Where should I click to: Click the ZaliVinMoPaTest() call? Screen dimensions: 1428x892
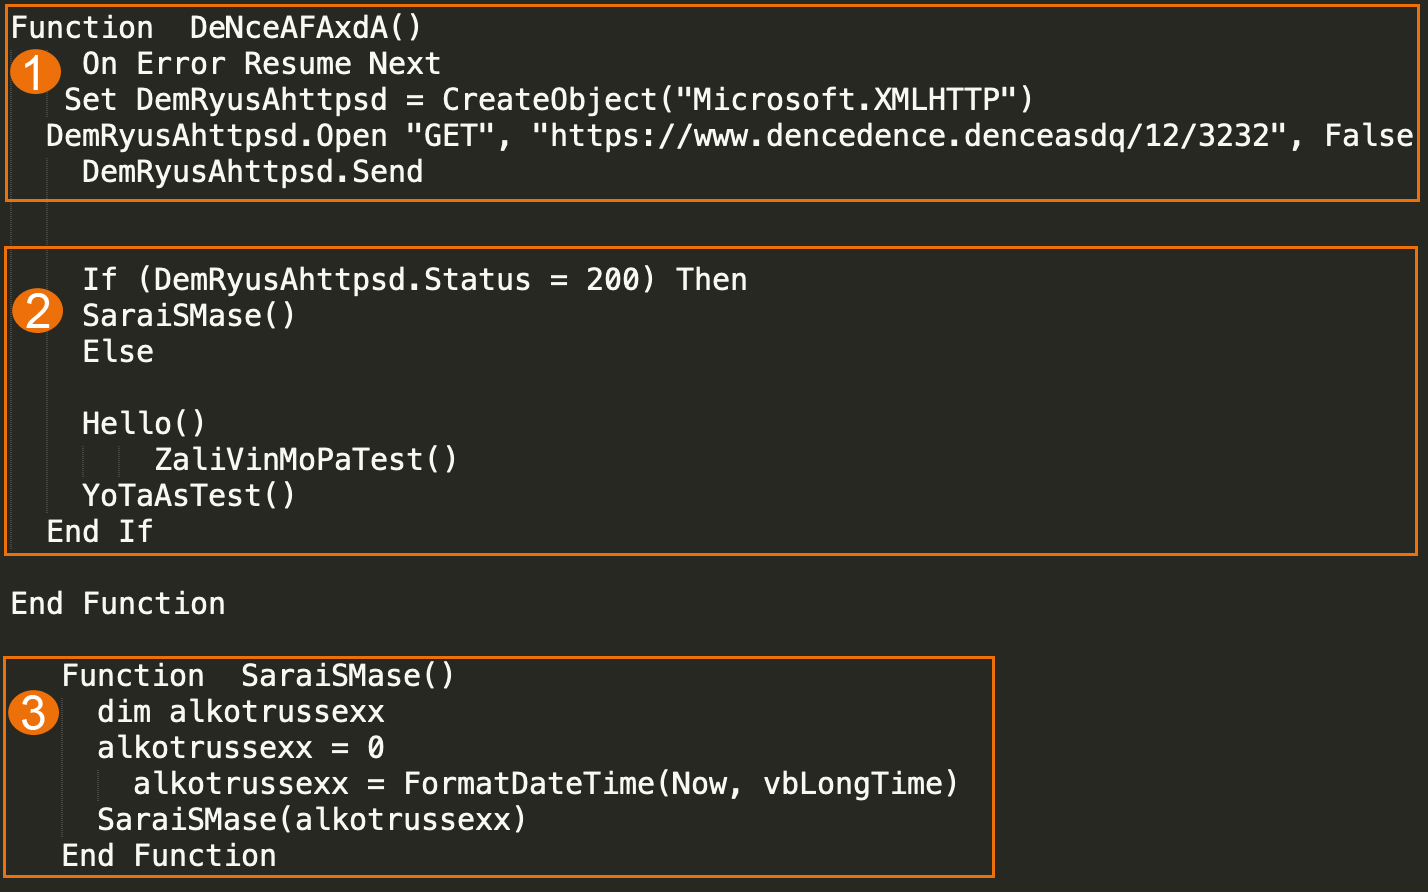306,460
